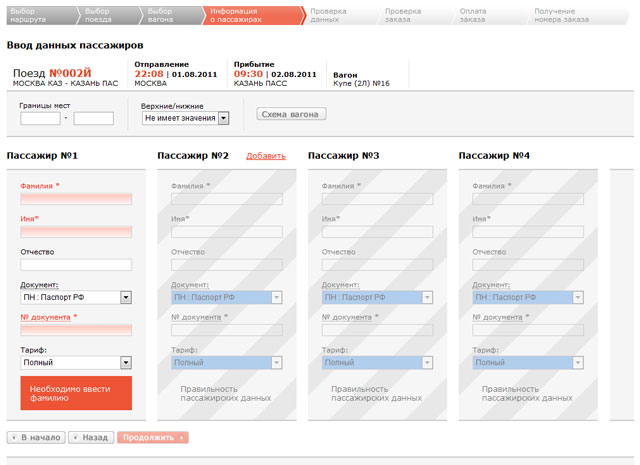Click the second Границы мест input field
Viewport: 640px width, 465px height.
(93, 118)
